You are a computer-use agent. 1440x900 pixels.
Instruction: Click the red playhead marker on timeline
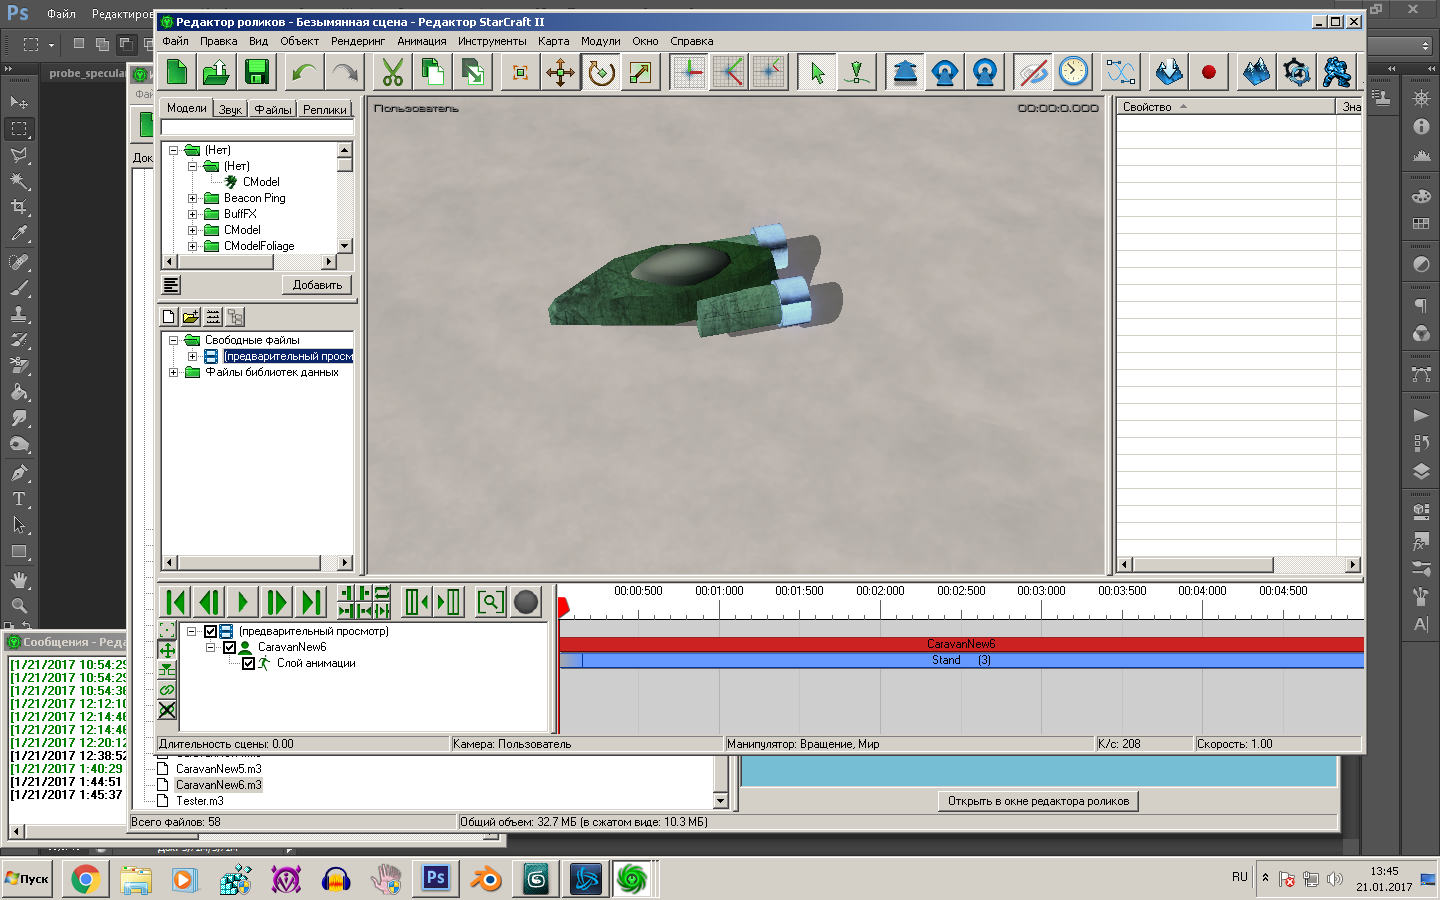(563, 606)
